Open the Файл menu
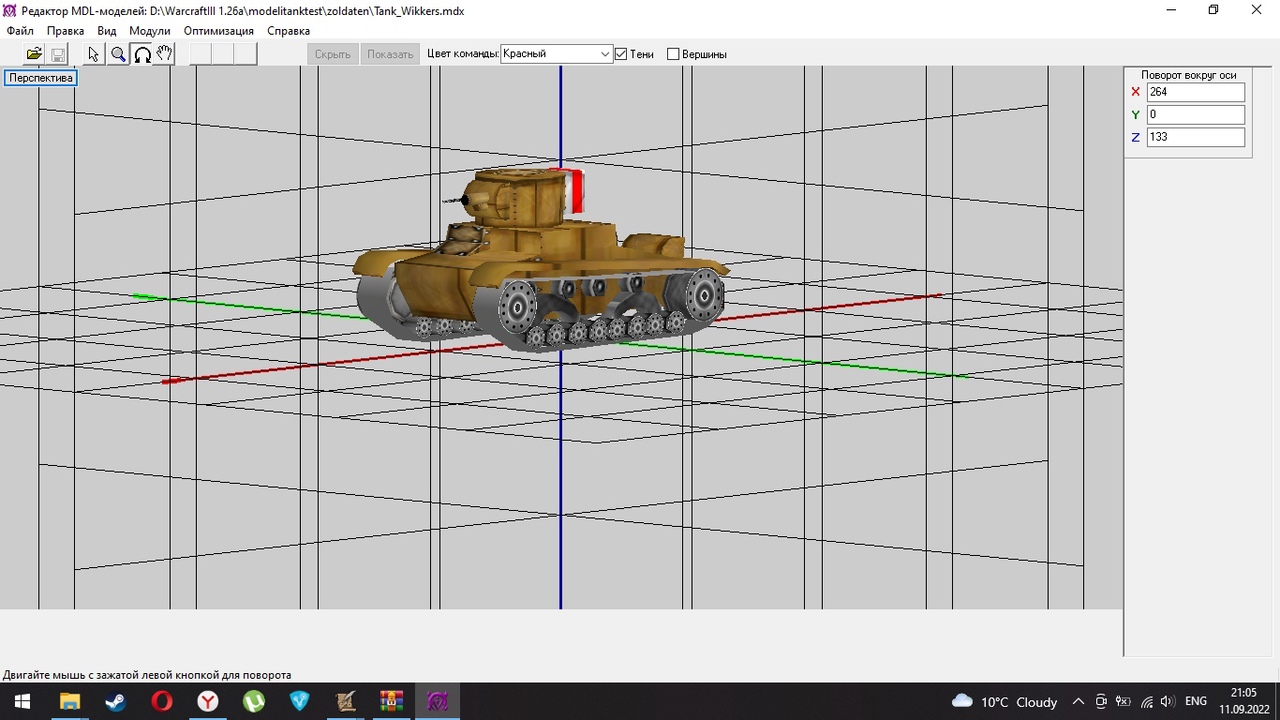This screenshot has height=720, width=1280. point(20,31)
